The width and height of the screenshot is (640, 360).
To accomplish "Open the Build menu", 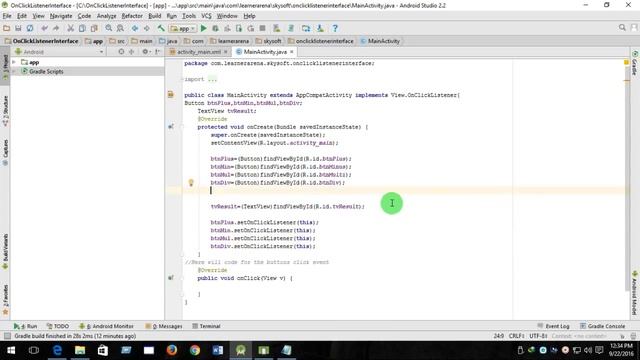I will point(154,16).
